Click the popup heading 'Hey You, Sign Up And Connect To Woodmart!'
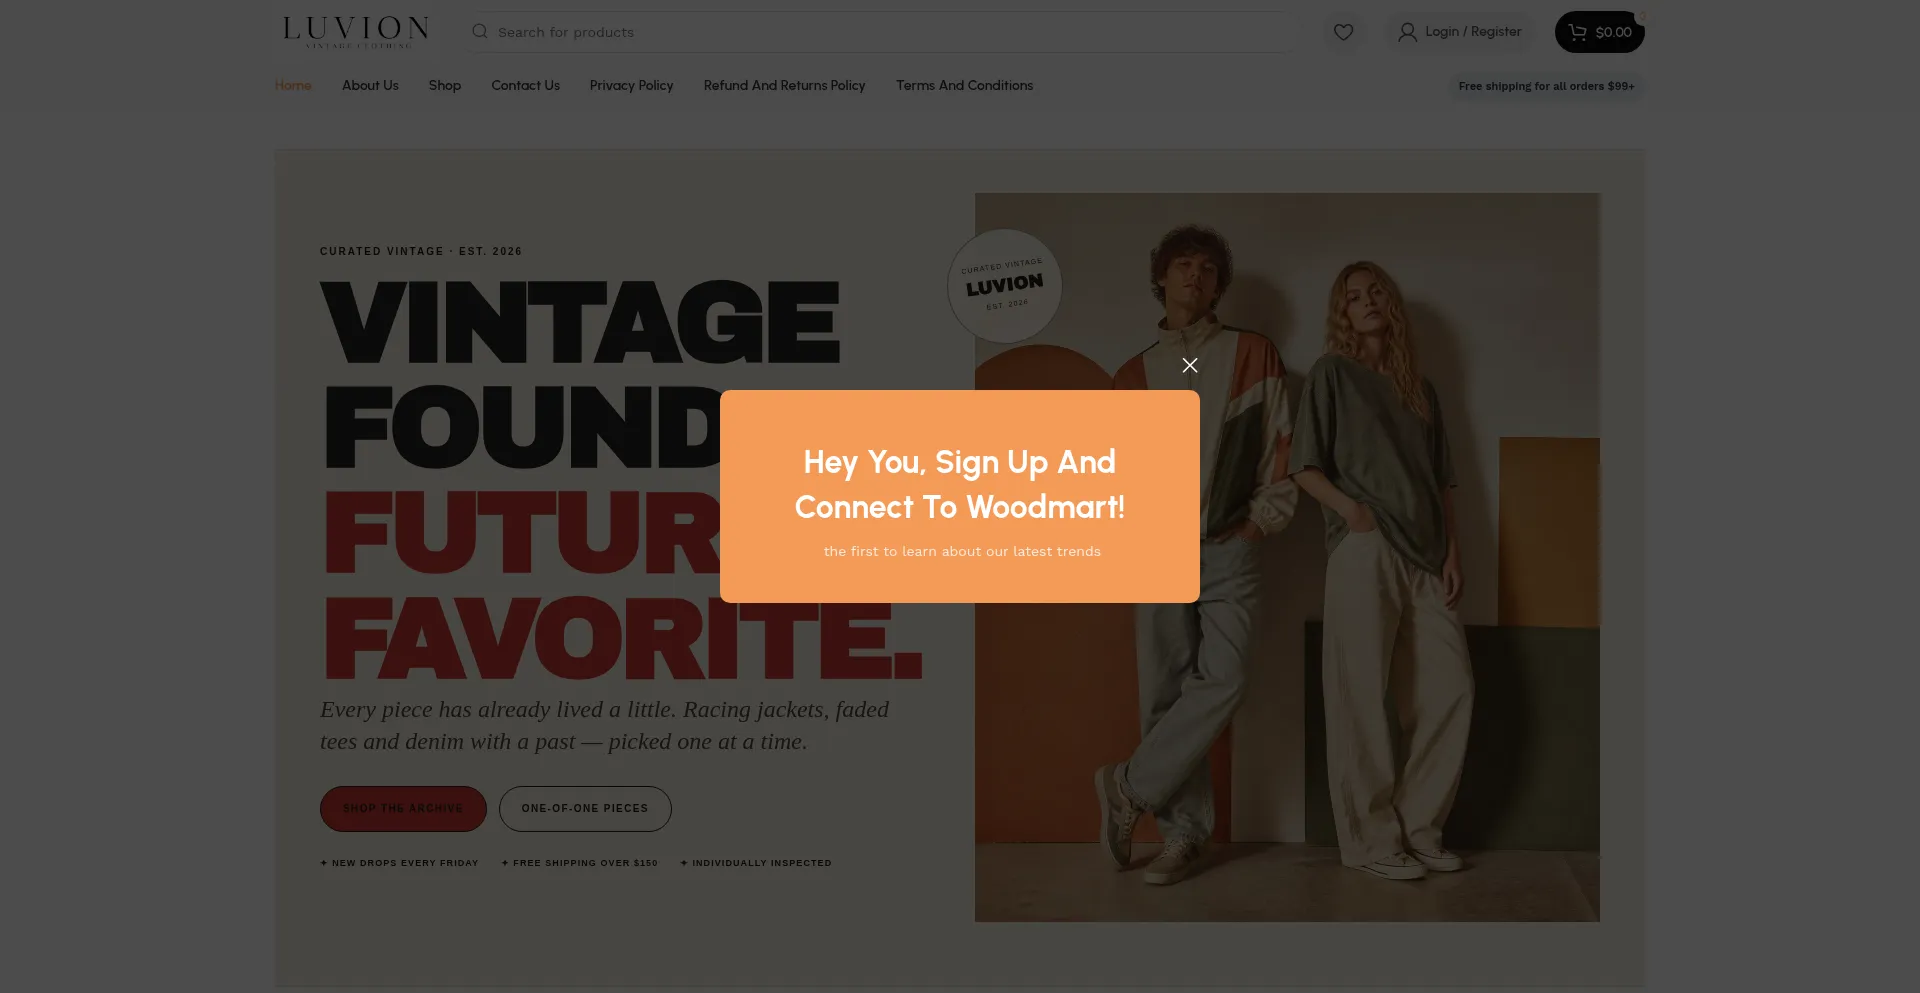Screen dimensions: 1920x993 click(960, 484)
